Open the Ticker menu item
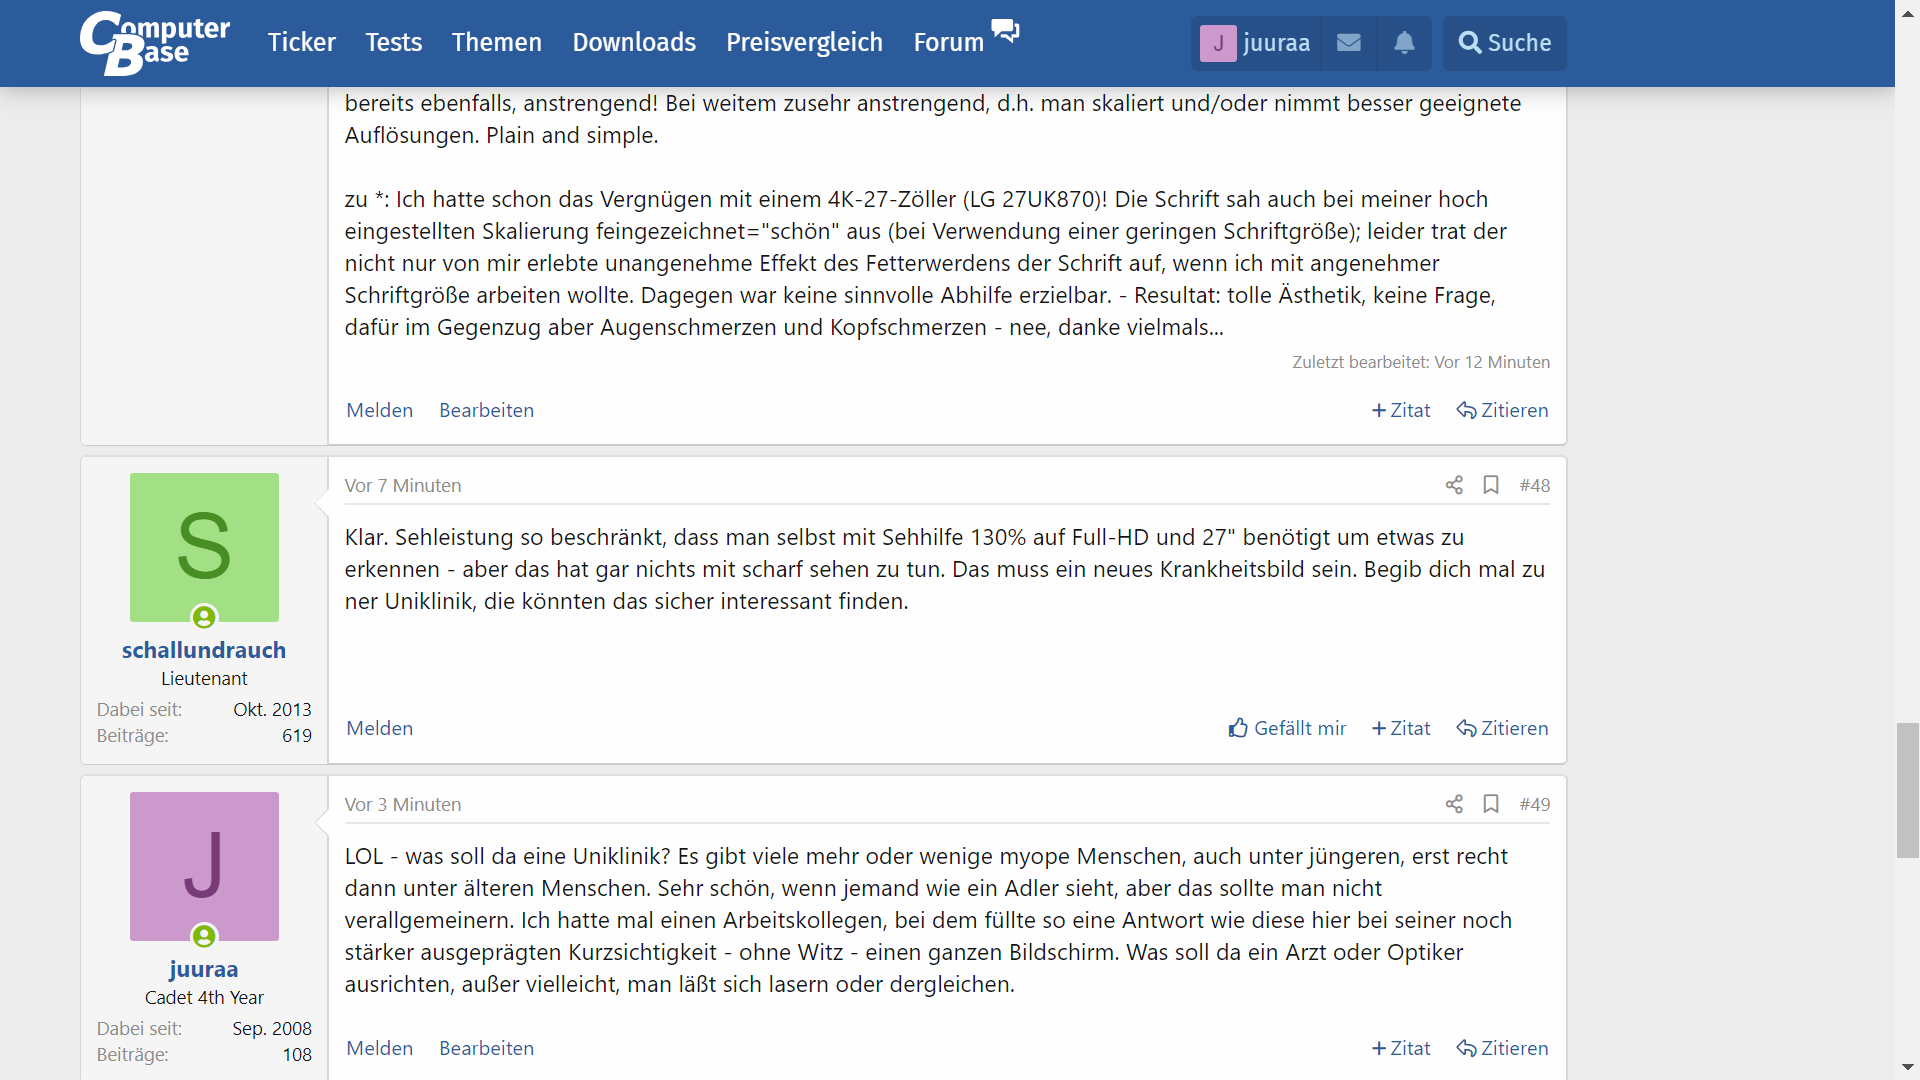Viewport: 1920px width, 1080px height. (x=301, y=43)
